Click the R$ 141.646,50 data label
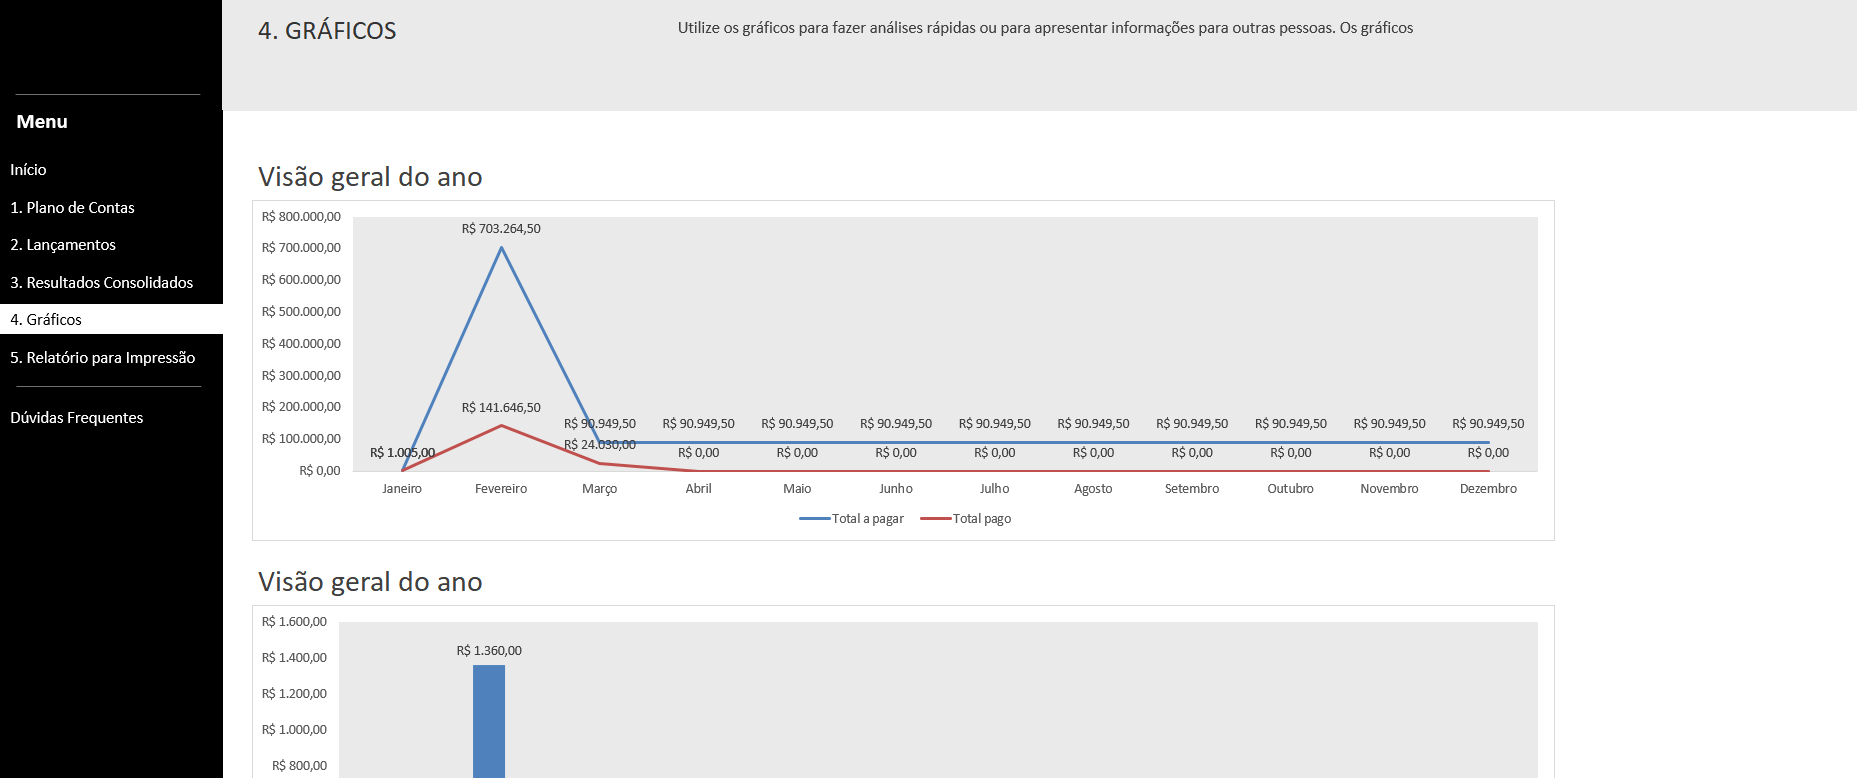Screen dimensions: 1857x778 [501, 408]
